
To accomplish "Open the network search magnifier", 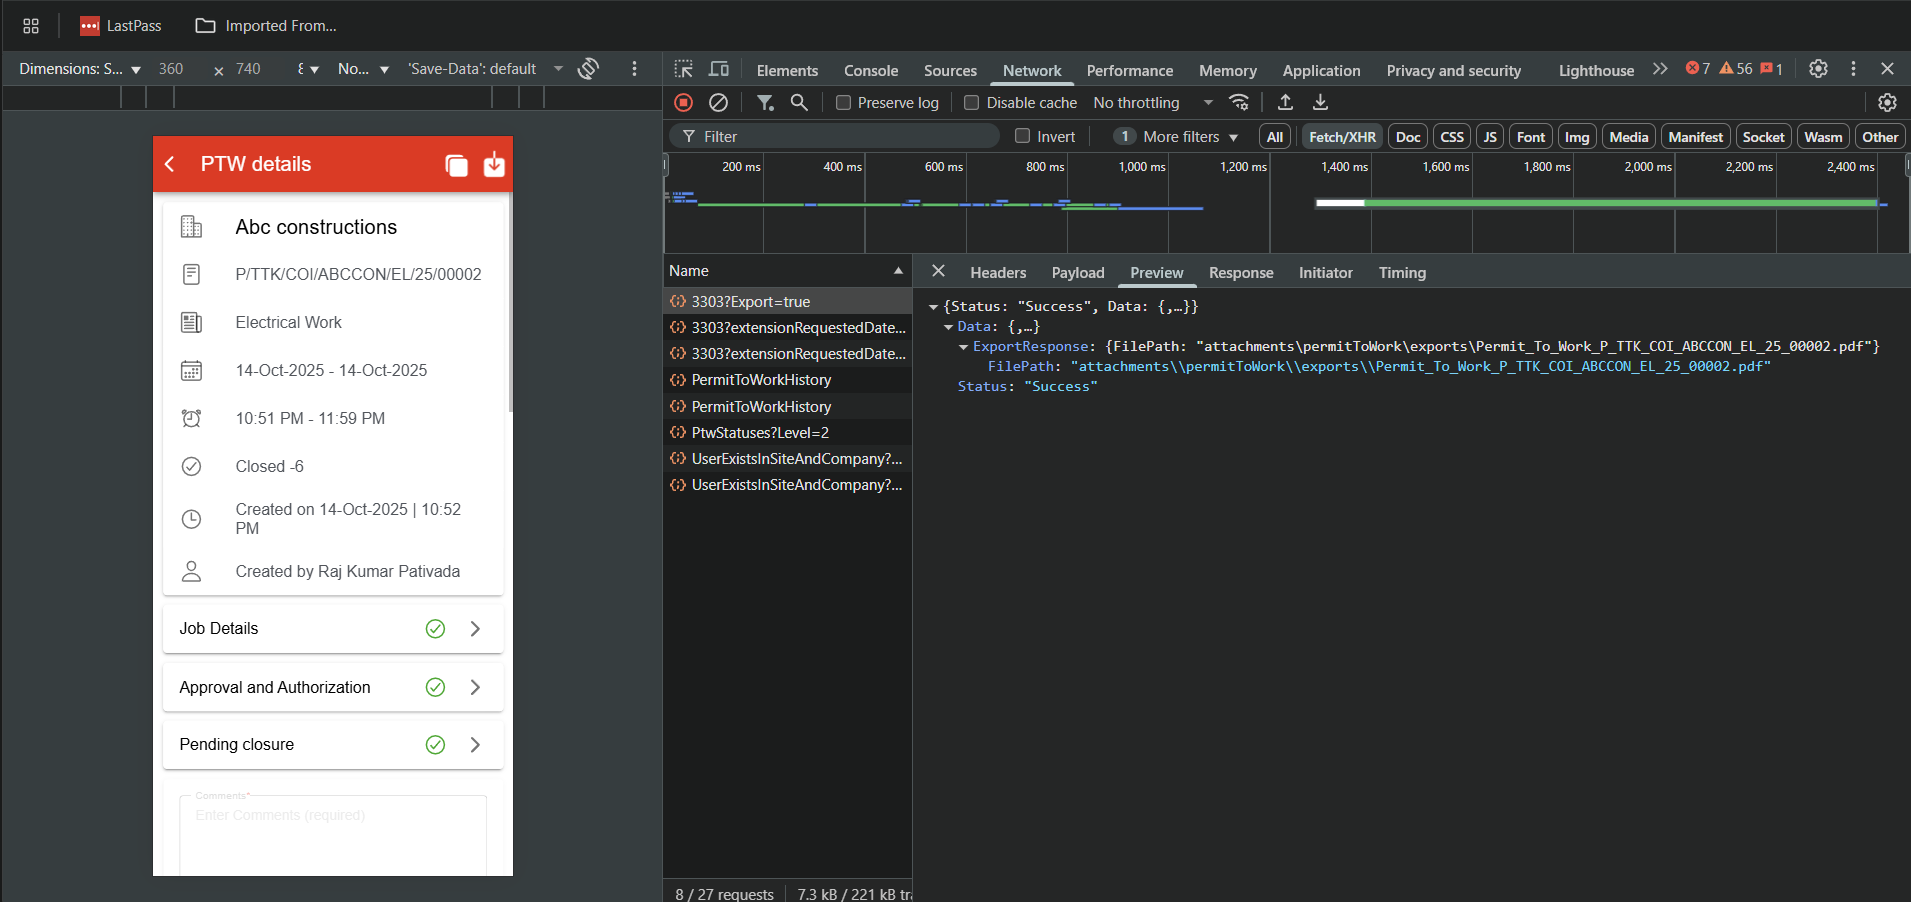I will (799, 102).
